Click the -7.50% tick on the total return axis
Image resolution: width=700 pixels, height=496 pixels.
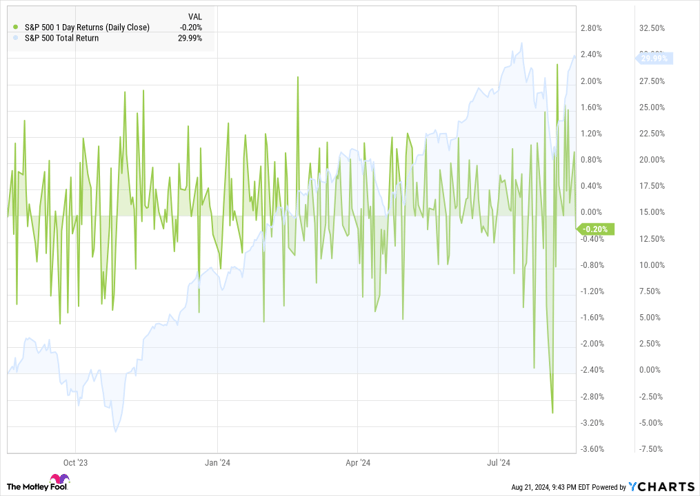pyautogui.click(x=652, y=449)
